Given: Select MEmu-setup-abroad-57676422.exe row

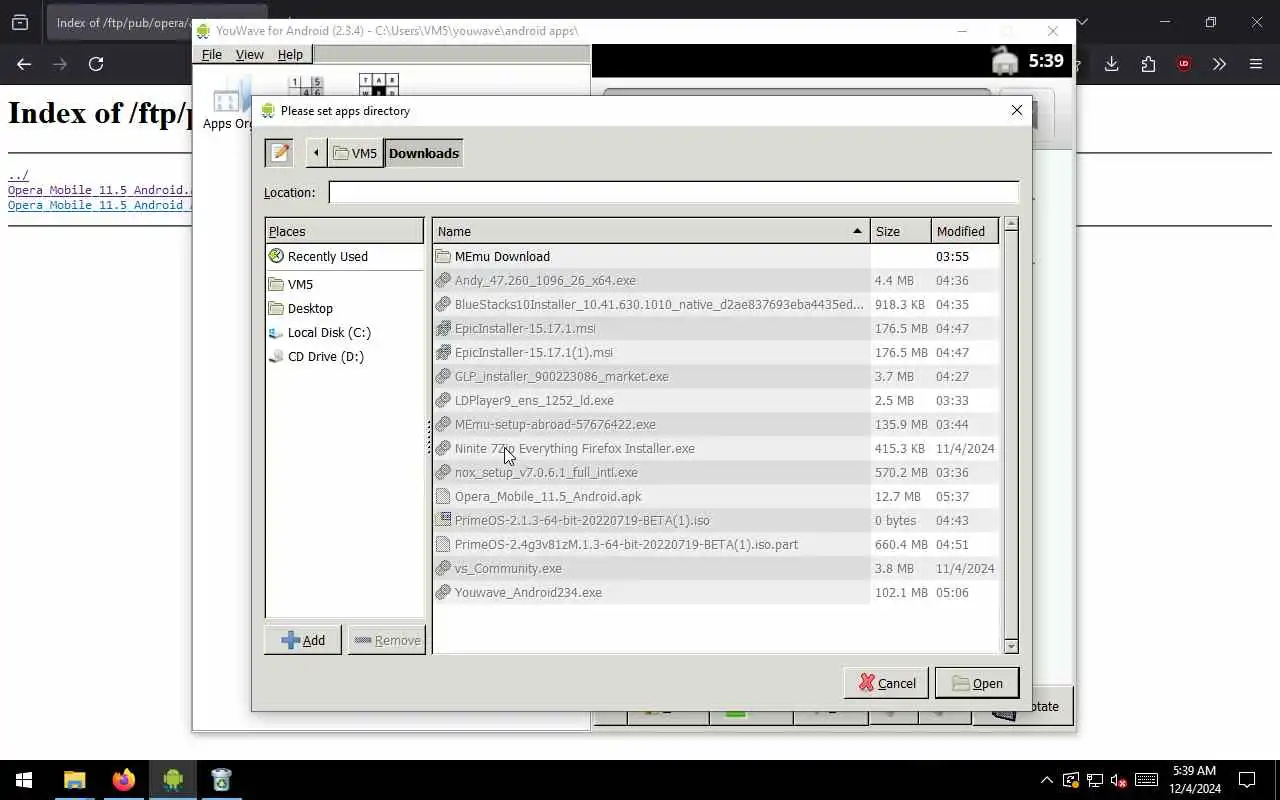Looking at the screenshot, I should pos(716,424).
